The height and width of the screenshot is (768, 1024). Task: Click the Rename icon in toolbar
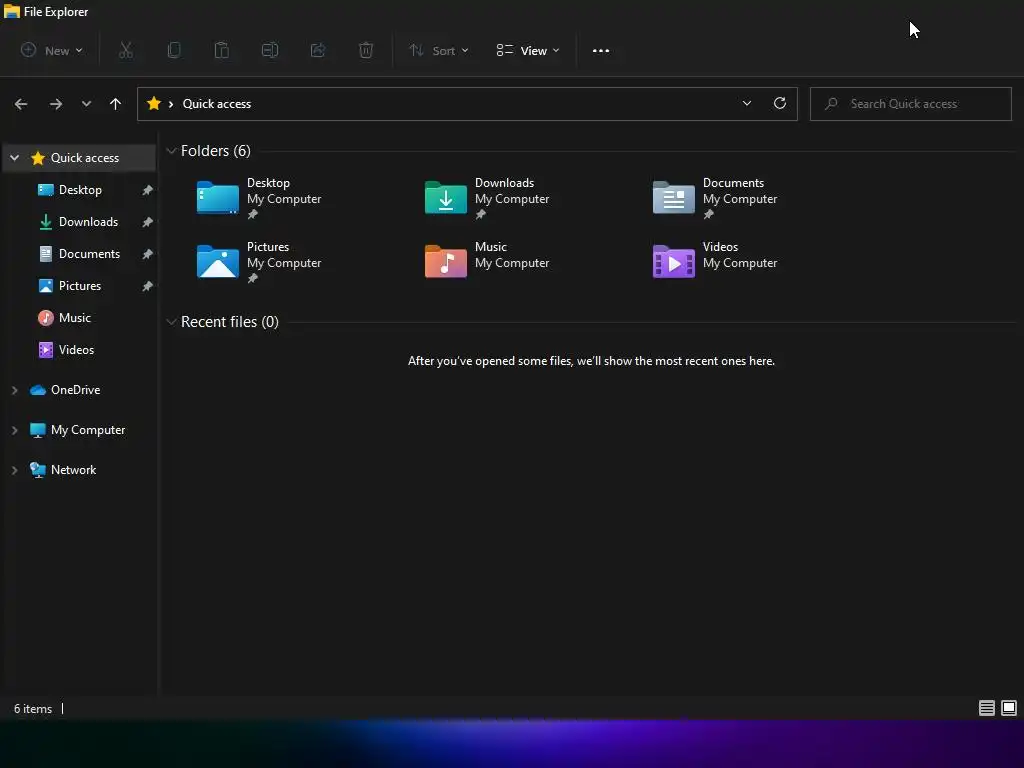(x=270, y=50)
